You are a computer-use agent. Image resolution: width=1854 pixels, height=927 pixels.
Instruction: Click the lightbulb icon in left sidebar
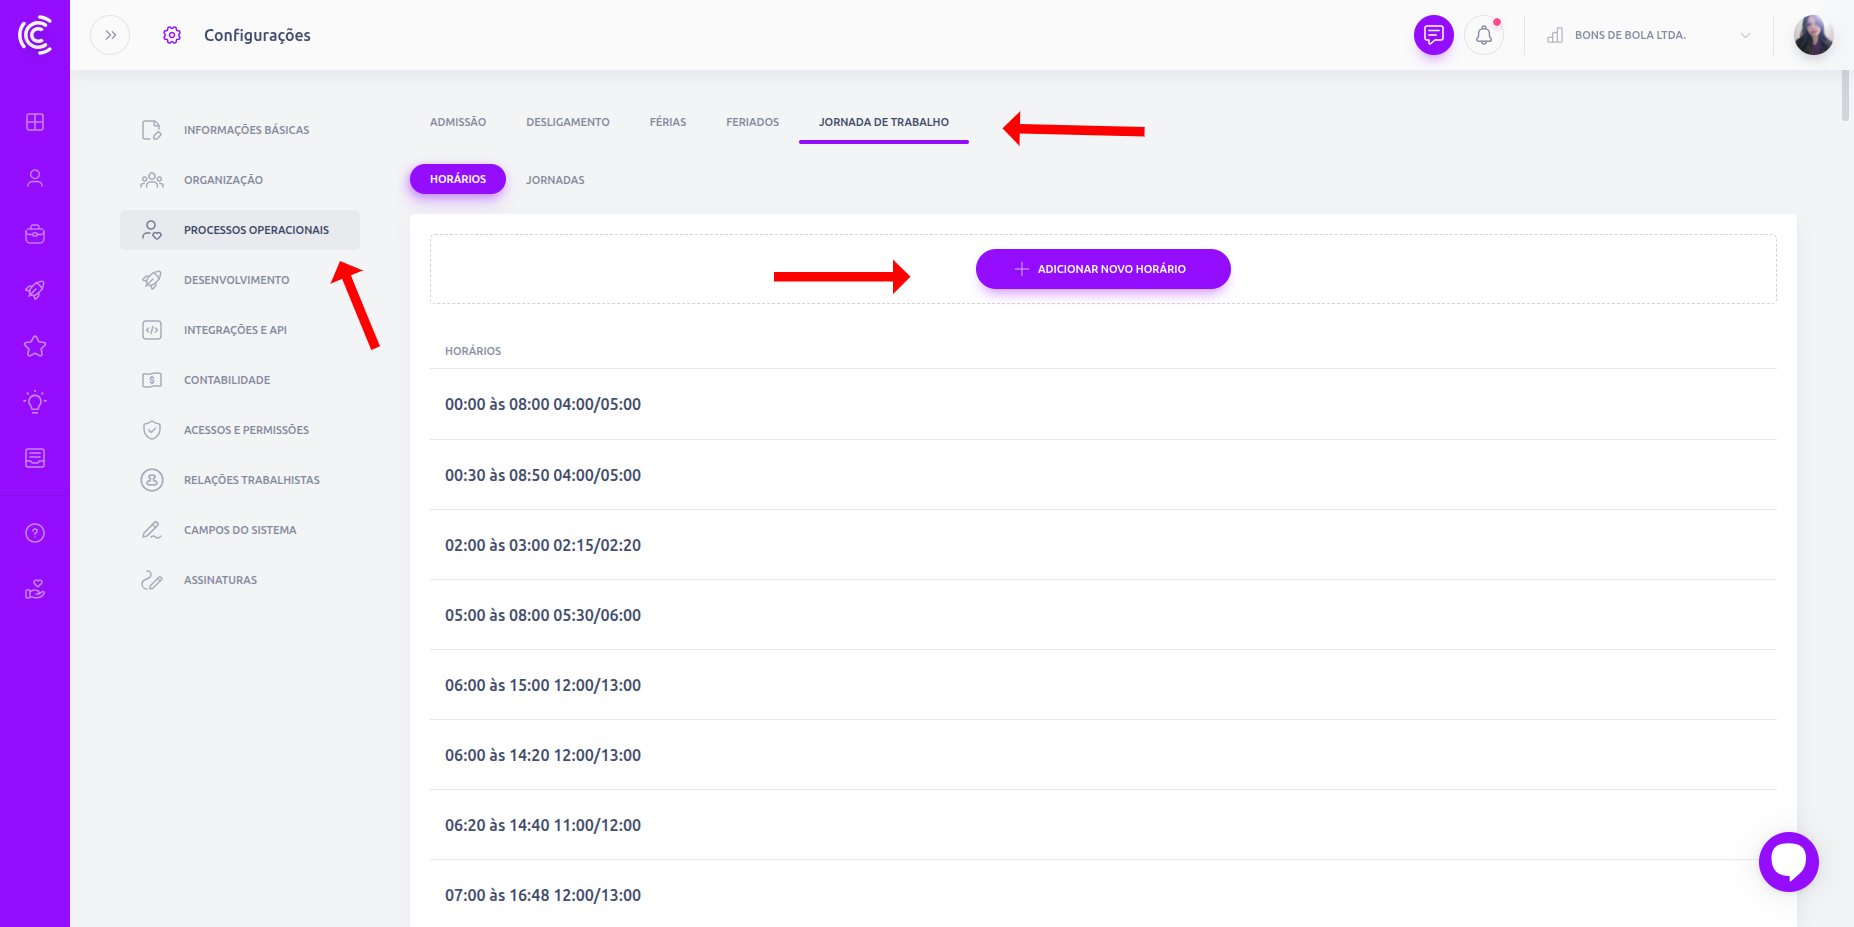[x=35, y=402]
